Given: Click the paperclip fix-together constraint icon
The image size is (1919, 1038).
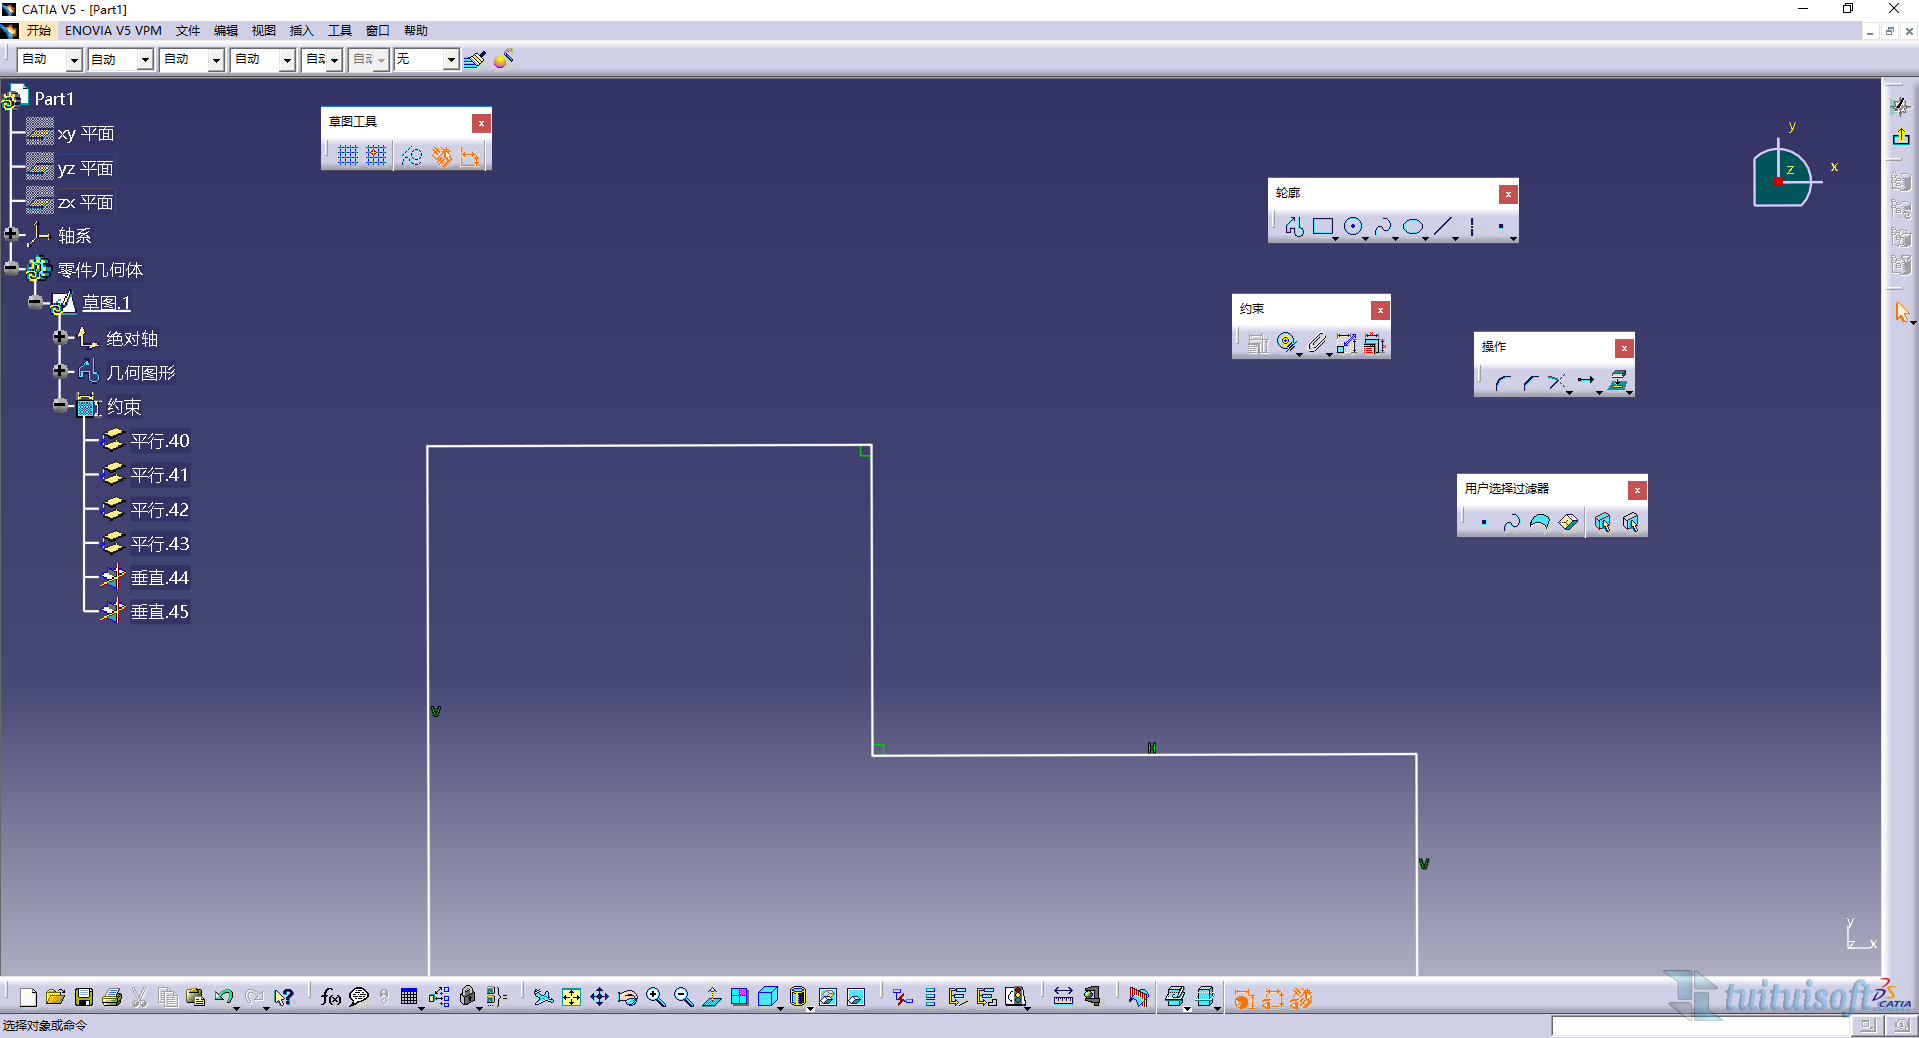Looking at the screenshot, I should tap(1316, 344).
